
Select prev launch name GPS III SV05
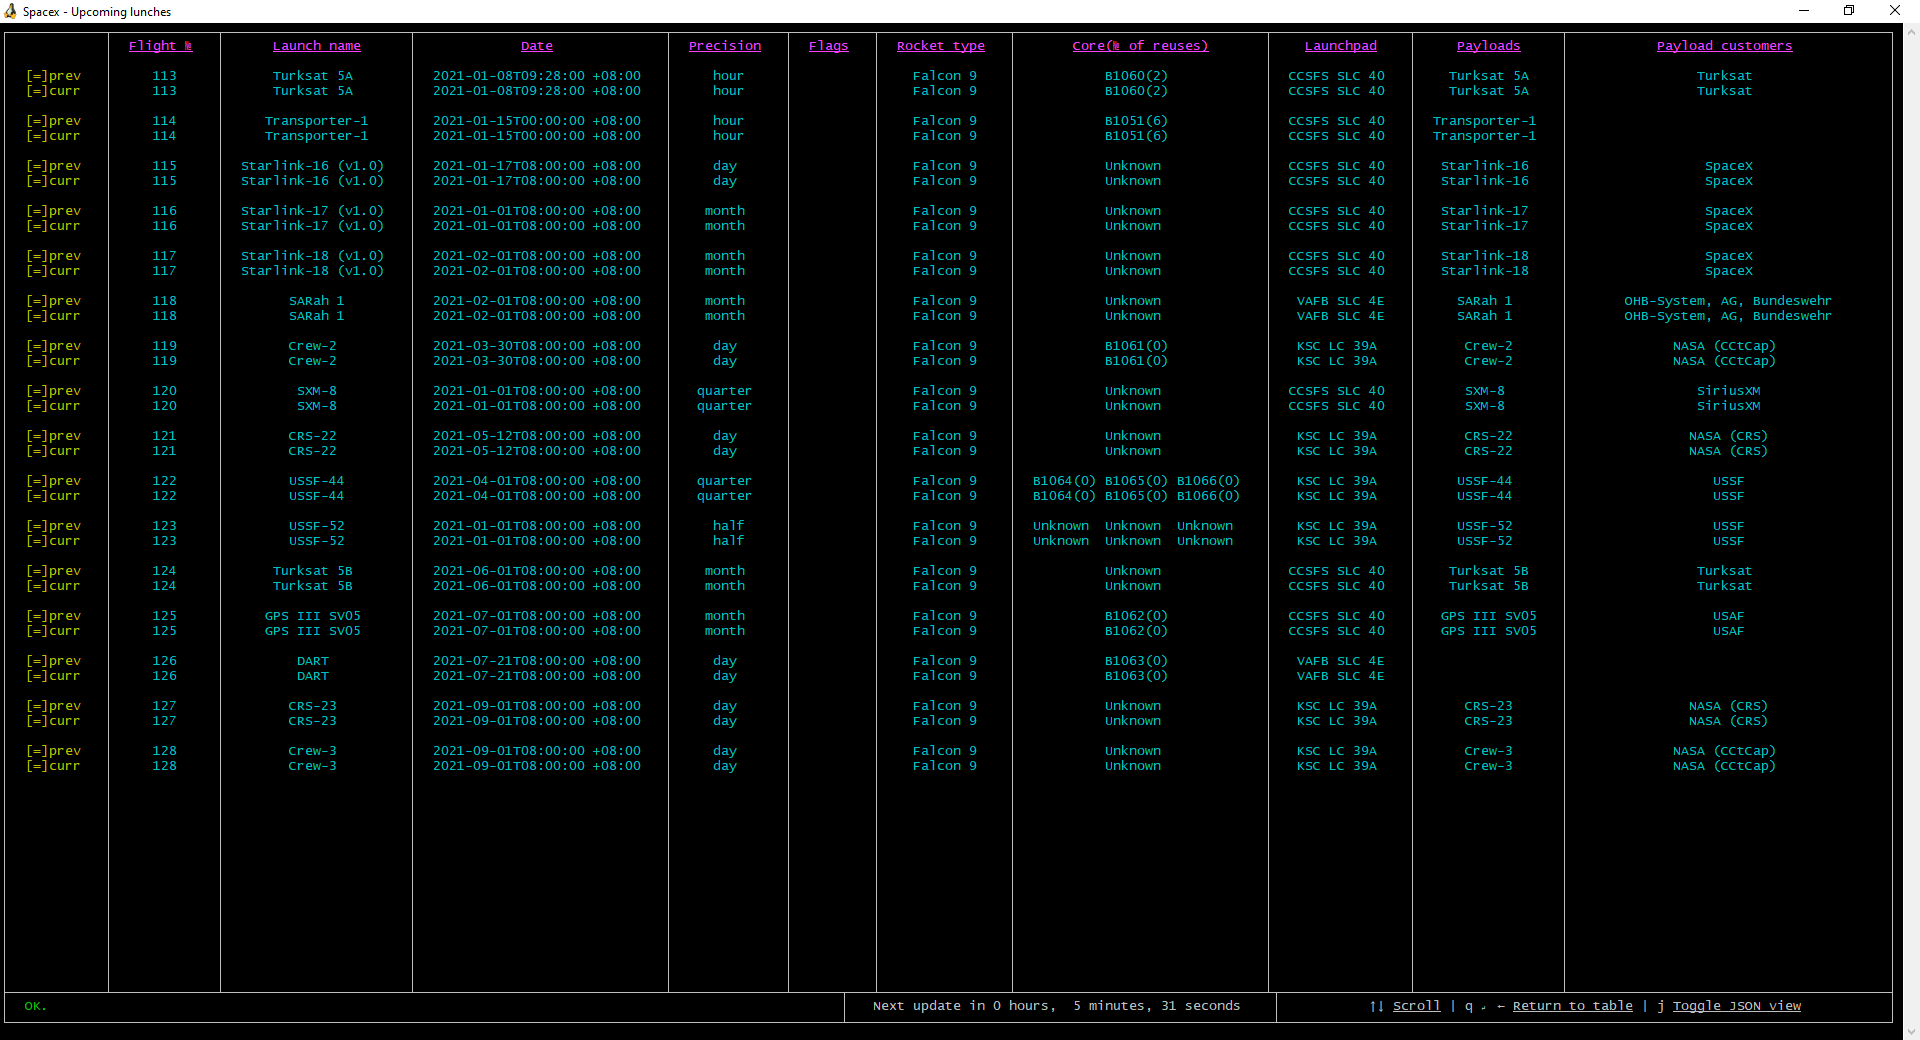coord(313,616)
